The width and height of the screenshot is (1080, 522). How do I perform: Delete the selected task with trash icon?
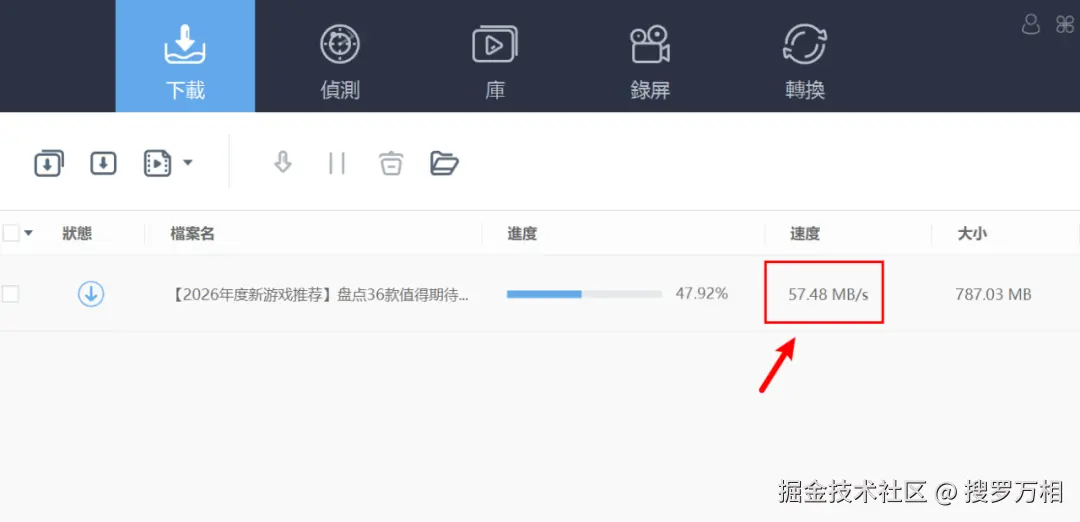point(391,163)
